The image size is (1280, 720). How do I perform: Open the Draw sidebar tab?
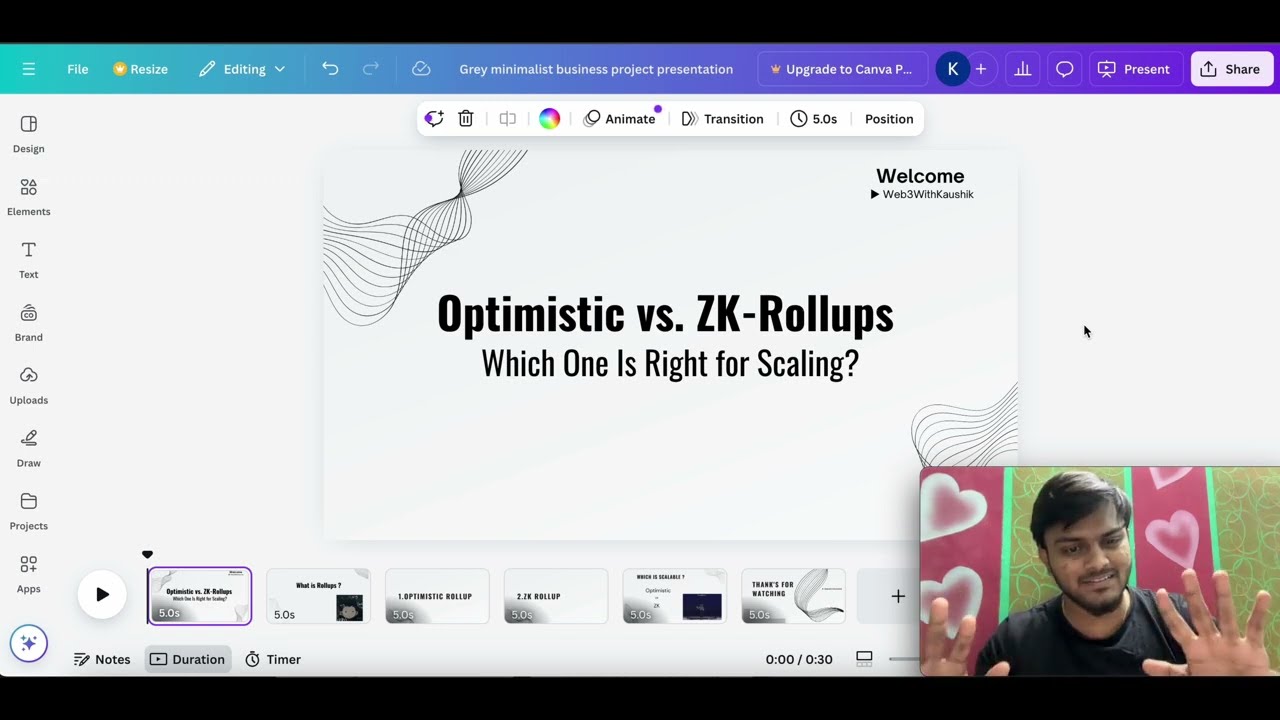(x=29, y=449)
